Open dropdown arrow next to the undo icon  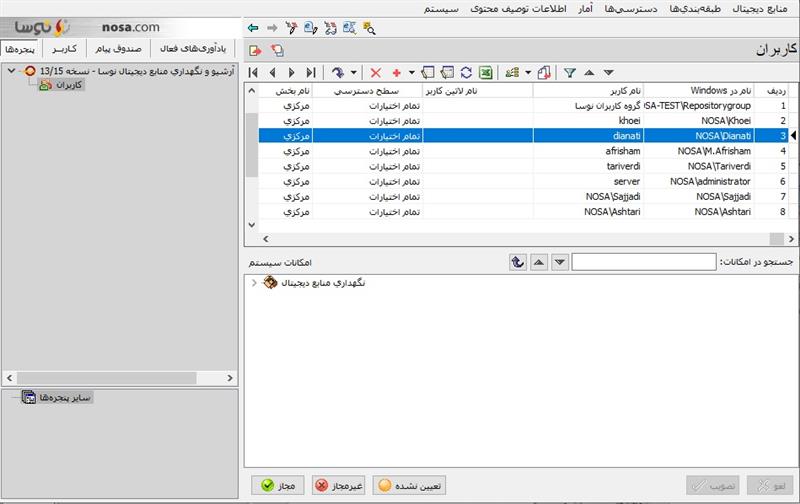pos(353,72)
